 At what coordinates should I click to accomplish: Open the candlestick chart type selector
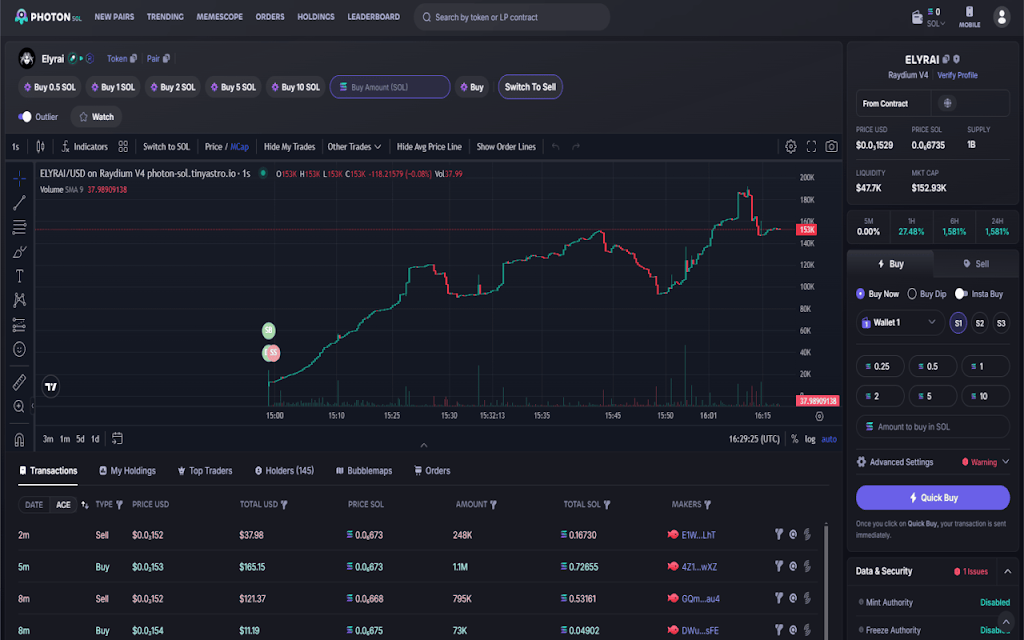coord(40,146)
